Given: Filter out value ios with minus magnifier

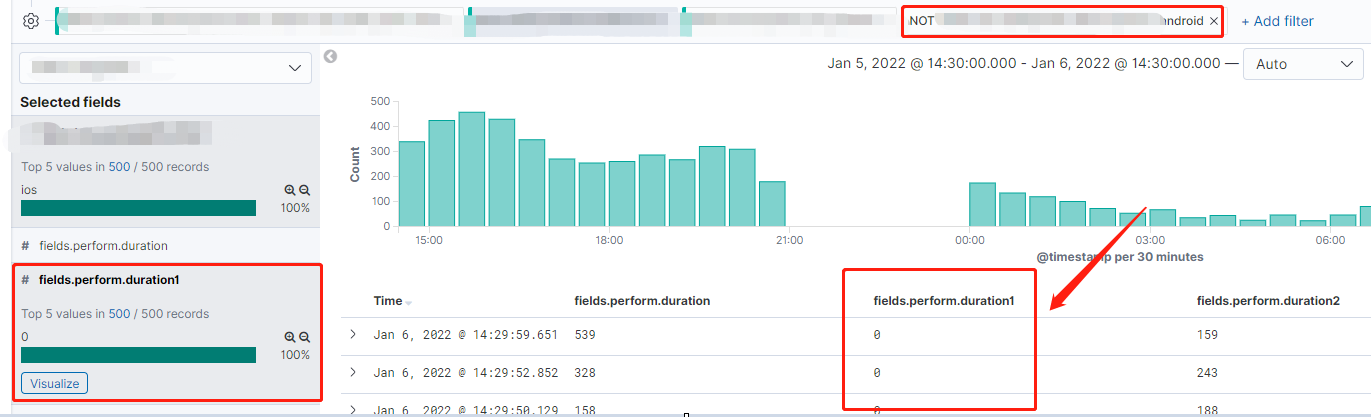Looking at the screenshot, I should pos(305,190).
